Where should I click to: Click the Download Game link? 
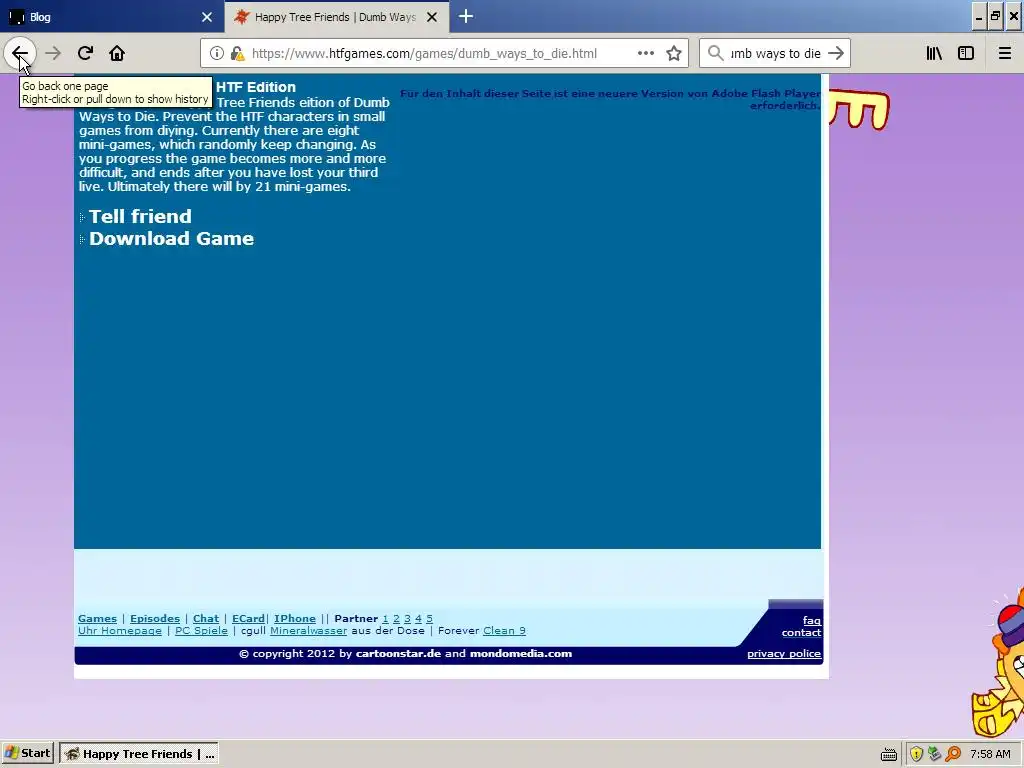pyautogui.click(x=171, y=238)
